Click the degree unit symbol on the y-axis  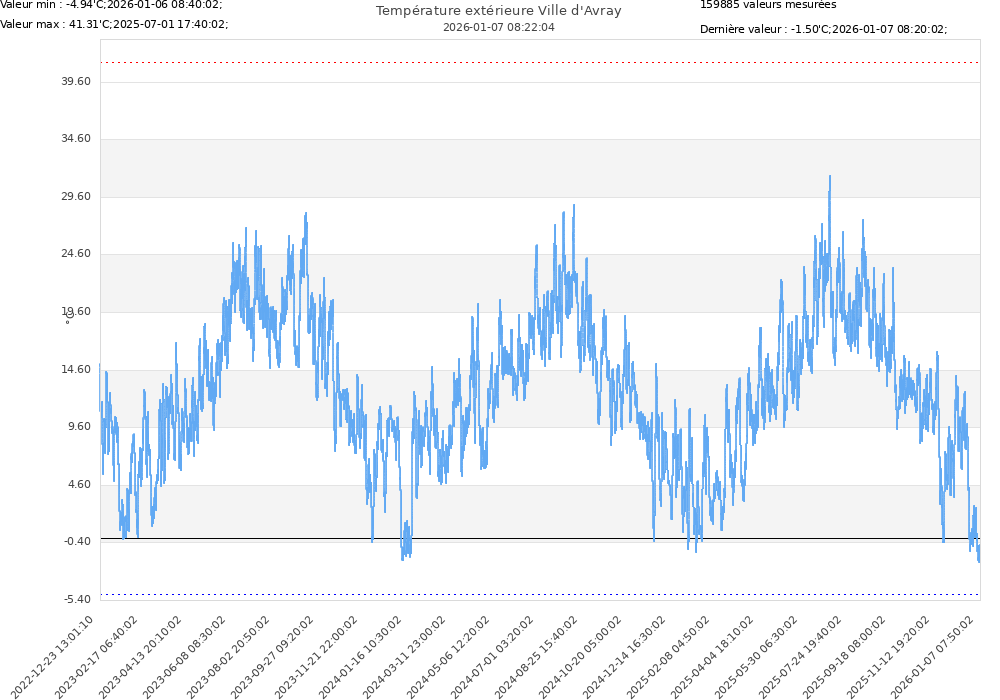click(x=68, y=322)
